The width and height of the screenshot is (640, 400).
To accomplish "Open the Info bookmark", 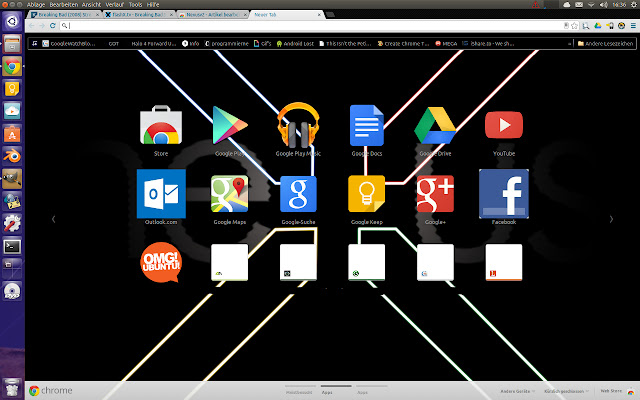I will tap(191, 44).
